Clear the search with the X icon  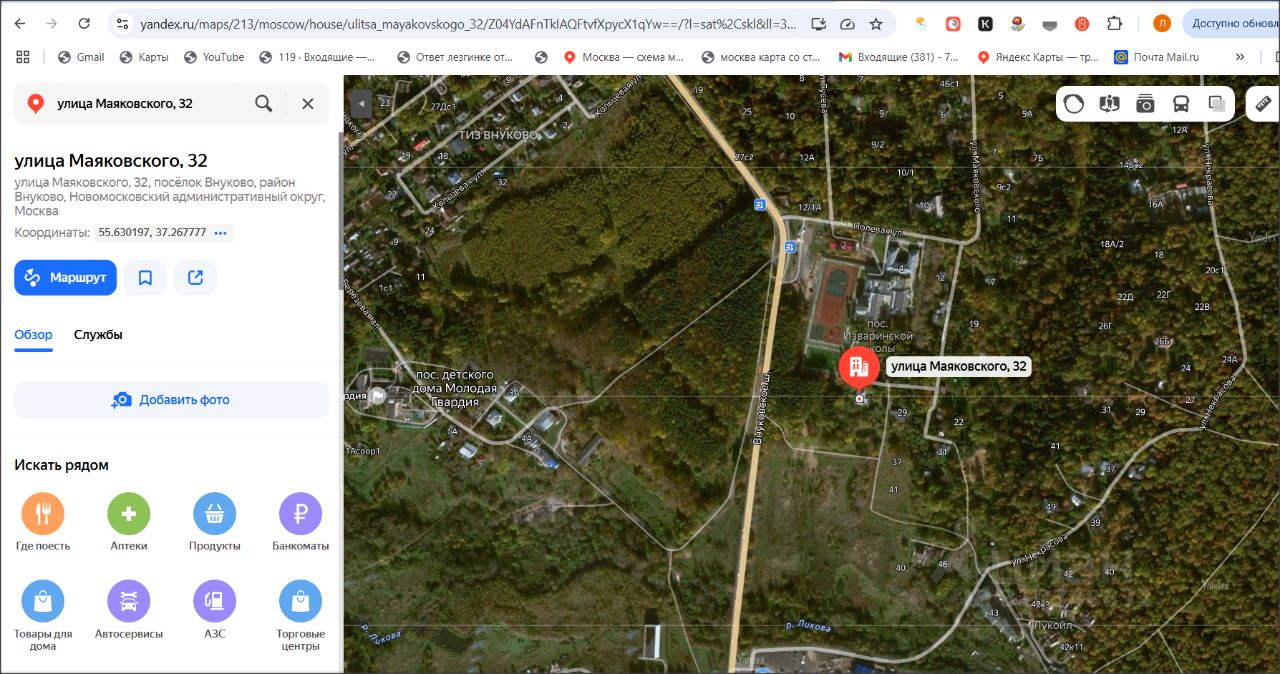308,103
